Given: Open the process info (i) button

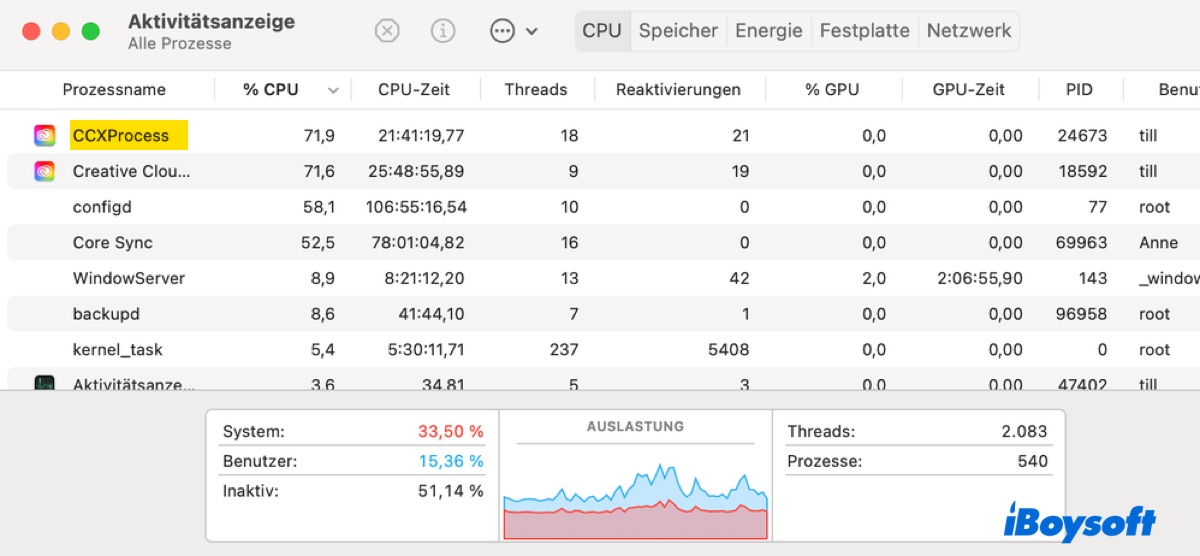Looking at the screenshot, I should [443, 31].
